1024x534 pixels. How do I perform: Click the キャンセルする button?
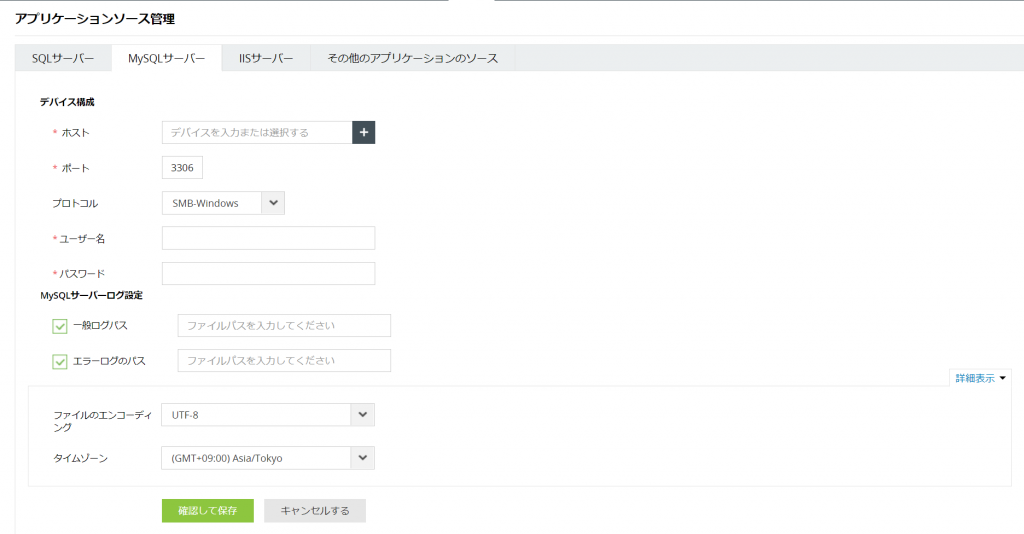coord(315,510)
